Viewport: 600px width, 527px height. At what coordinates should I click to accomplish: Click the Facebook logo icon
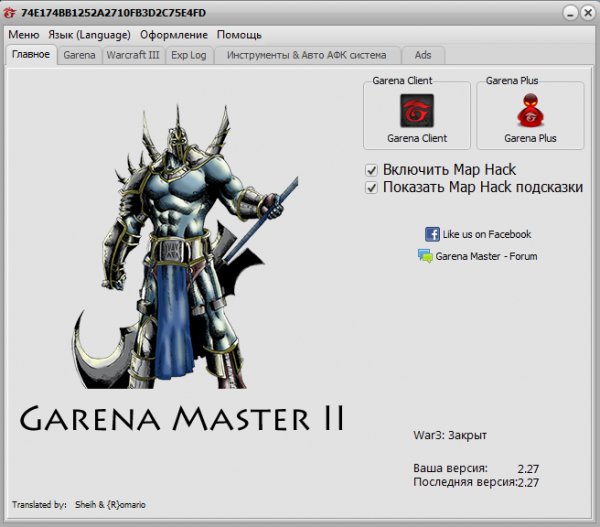click(432, 234)
